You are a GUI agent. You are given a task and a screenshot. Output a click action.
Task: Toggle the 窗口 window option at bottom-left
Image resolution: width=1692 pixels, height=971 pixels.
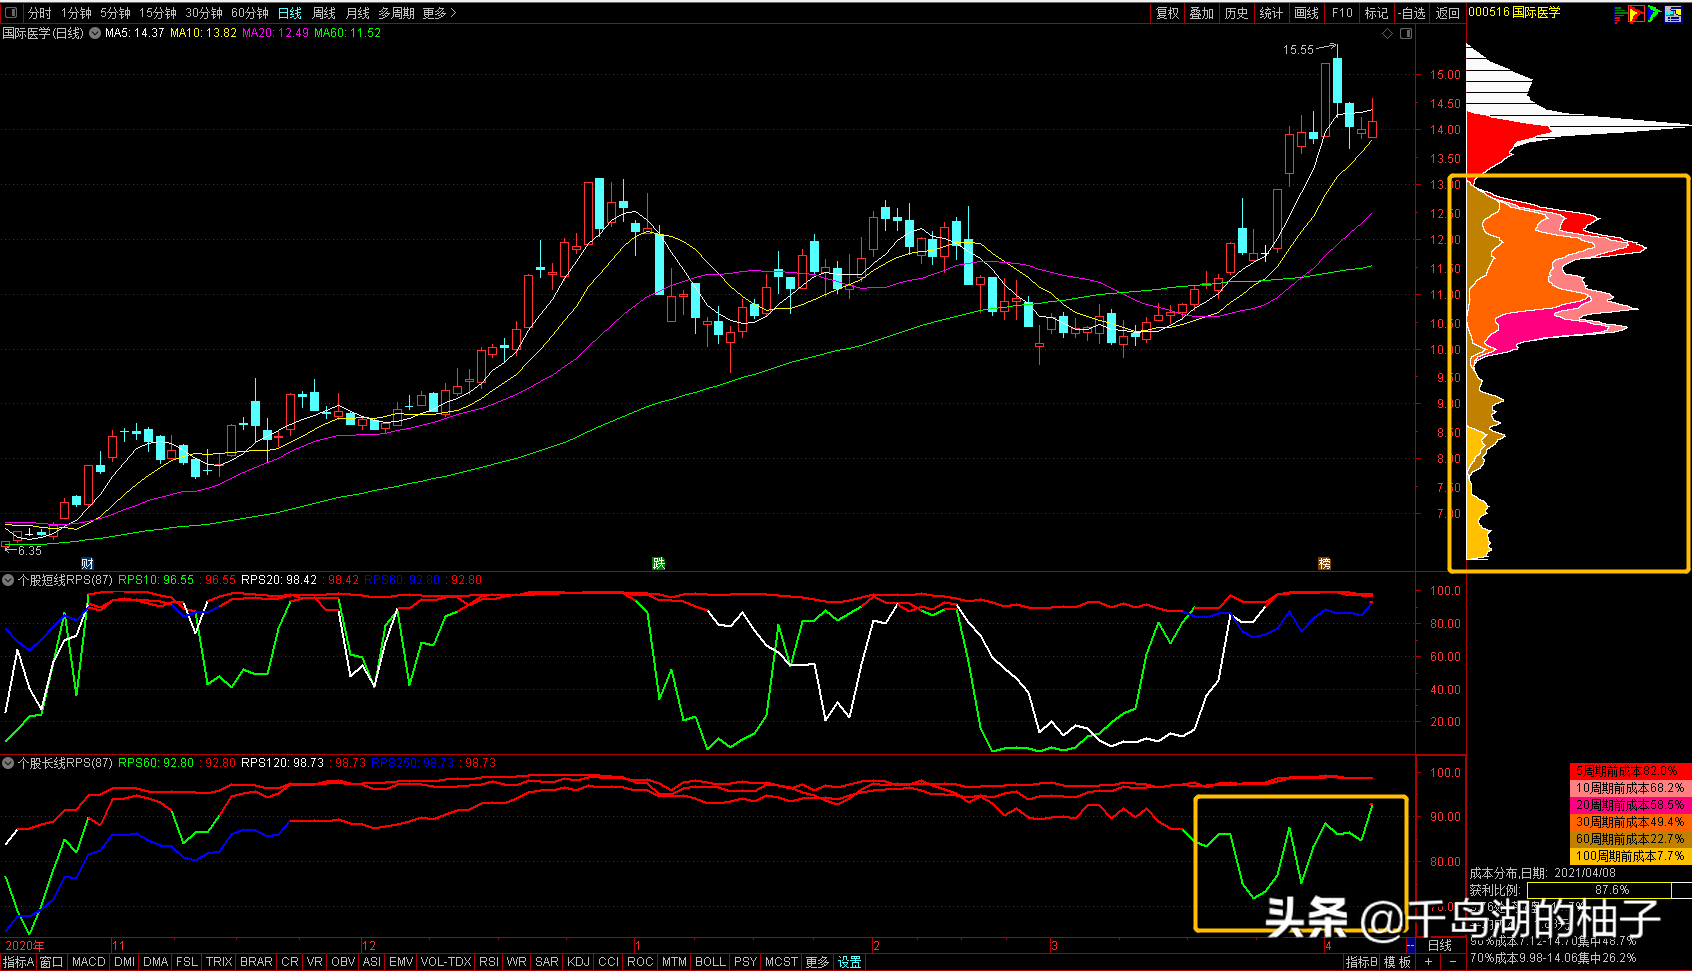click(x=51, y=962)
